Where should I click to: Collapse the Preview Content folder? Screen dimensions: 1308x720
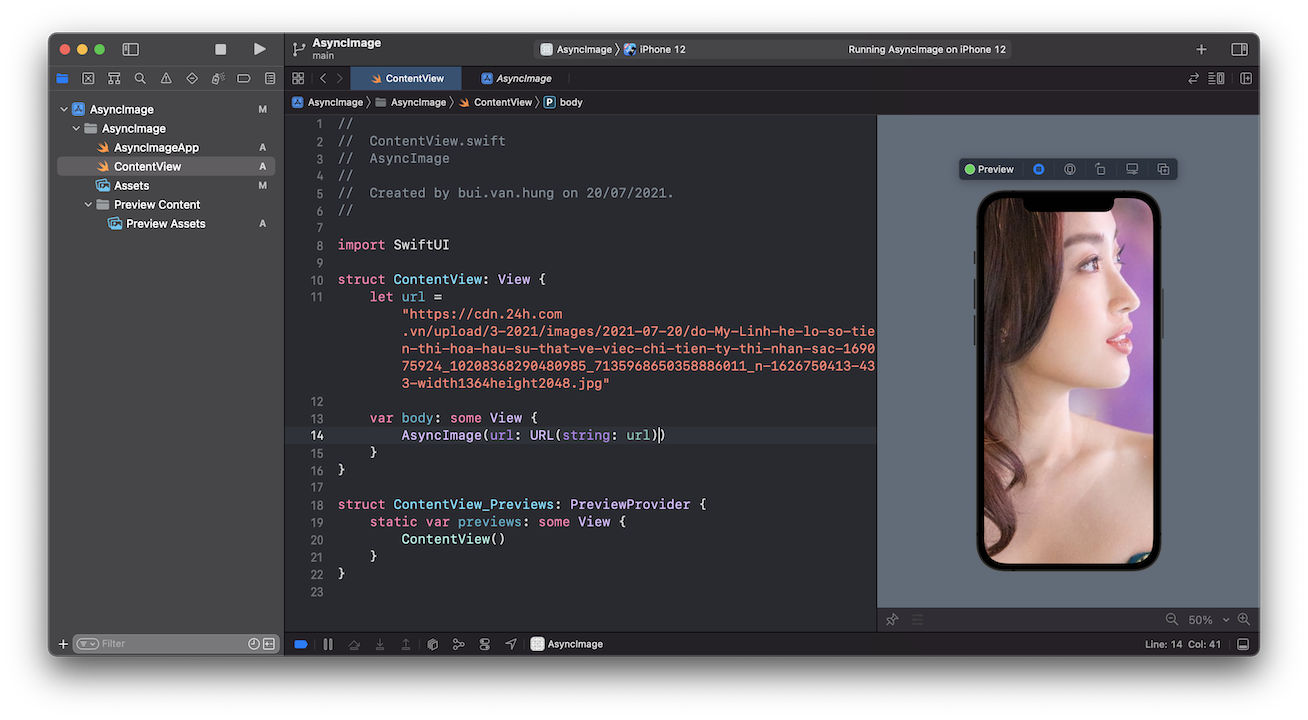[89, 204]
